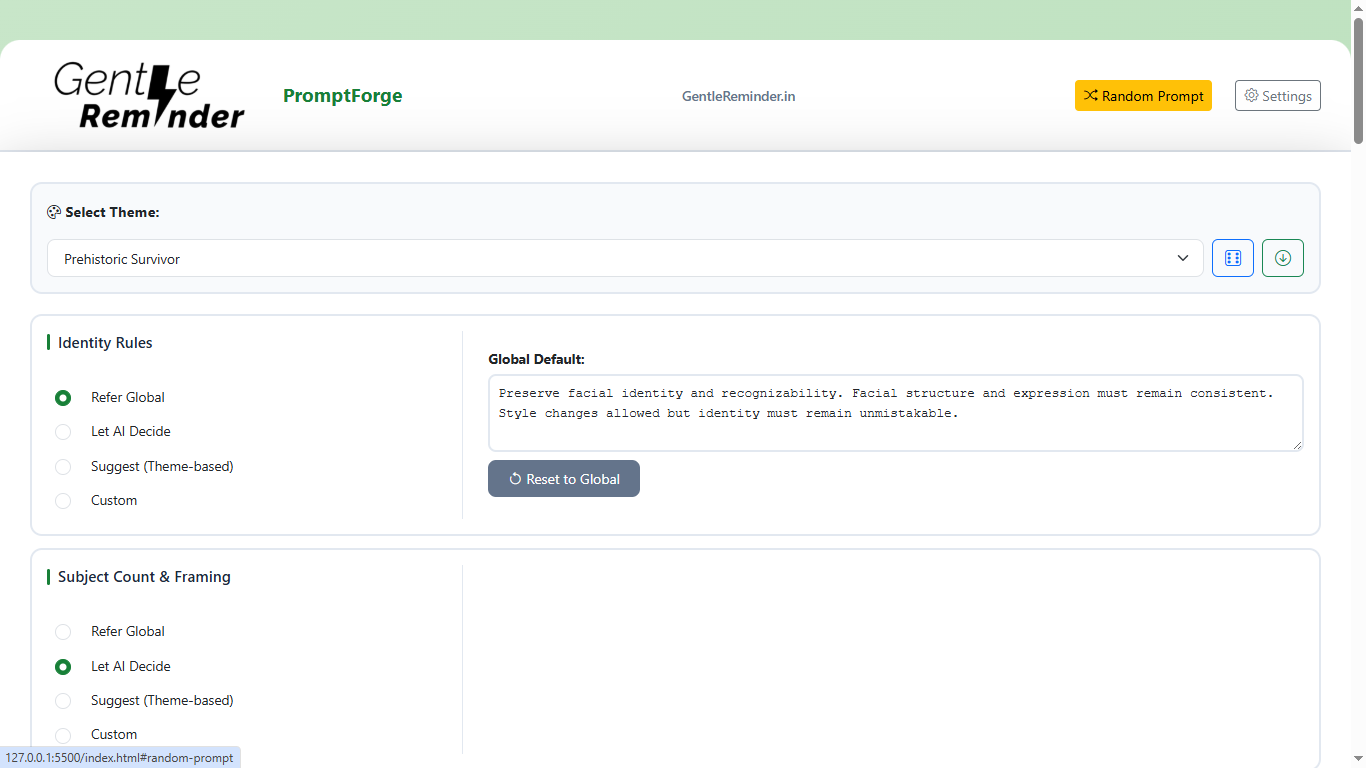Click inside the Global Default text area
The height and width of the screenshot is (768, 1366).
(895, 412)
